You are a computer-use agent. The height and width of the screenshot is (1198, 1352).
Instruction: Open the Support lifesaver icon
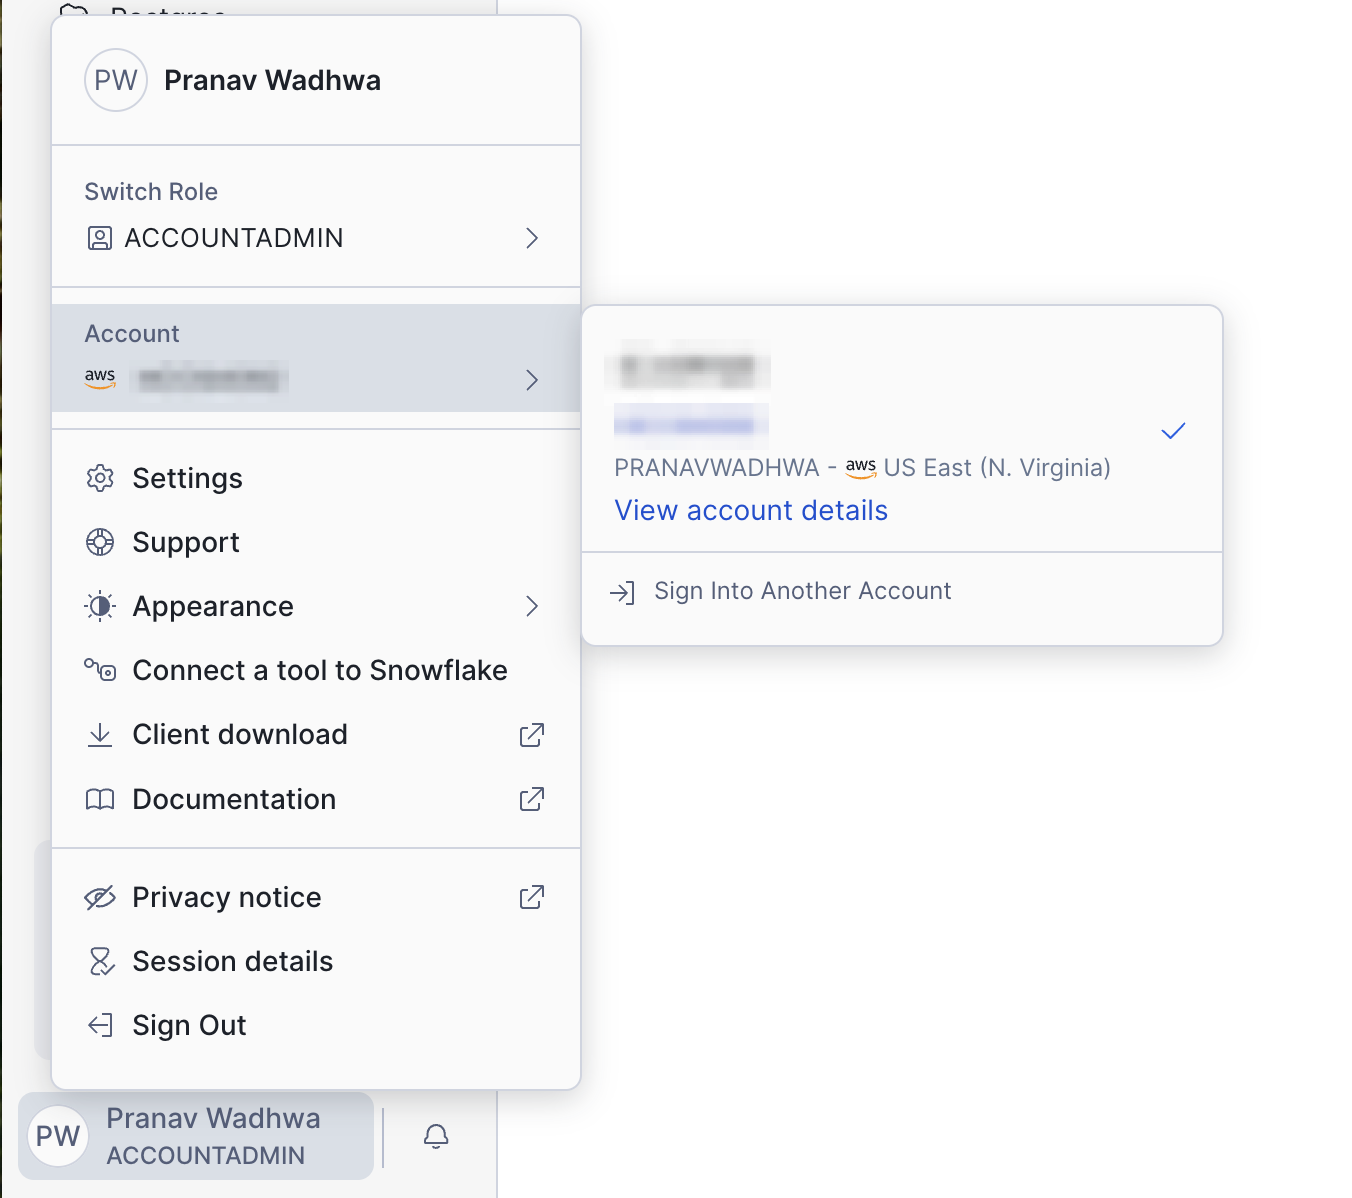[x=100, y=542]
